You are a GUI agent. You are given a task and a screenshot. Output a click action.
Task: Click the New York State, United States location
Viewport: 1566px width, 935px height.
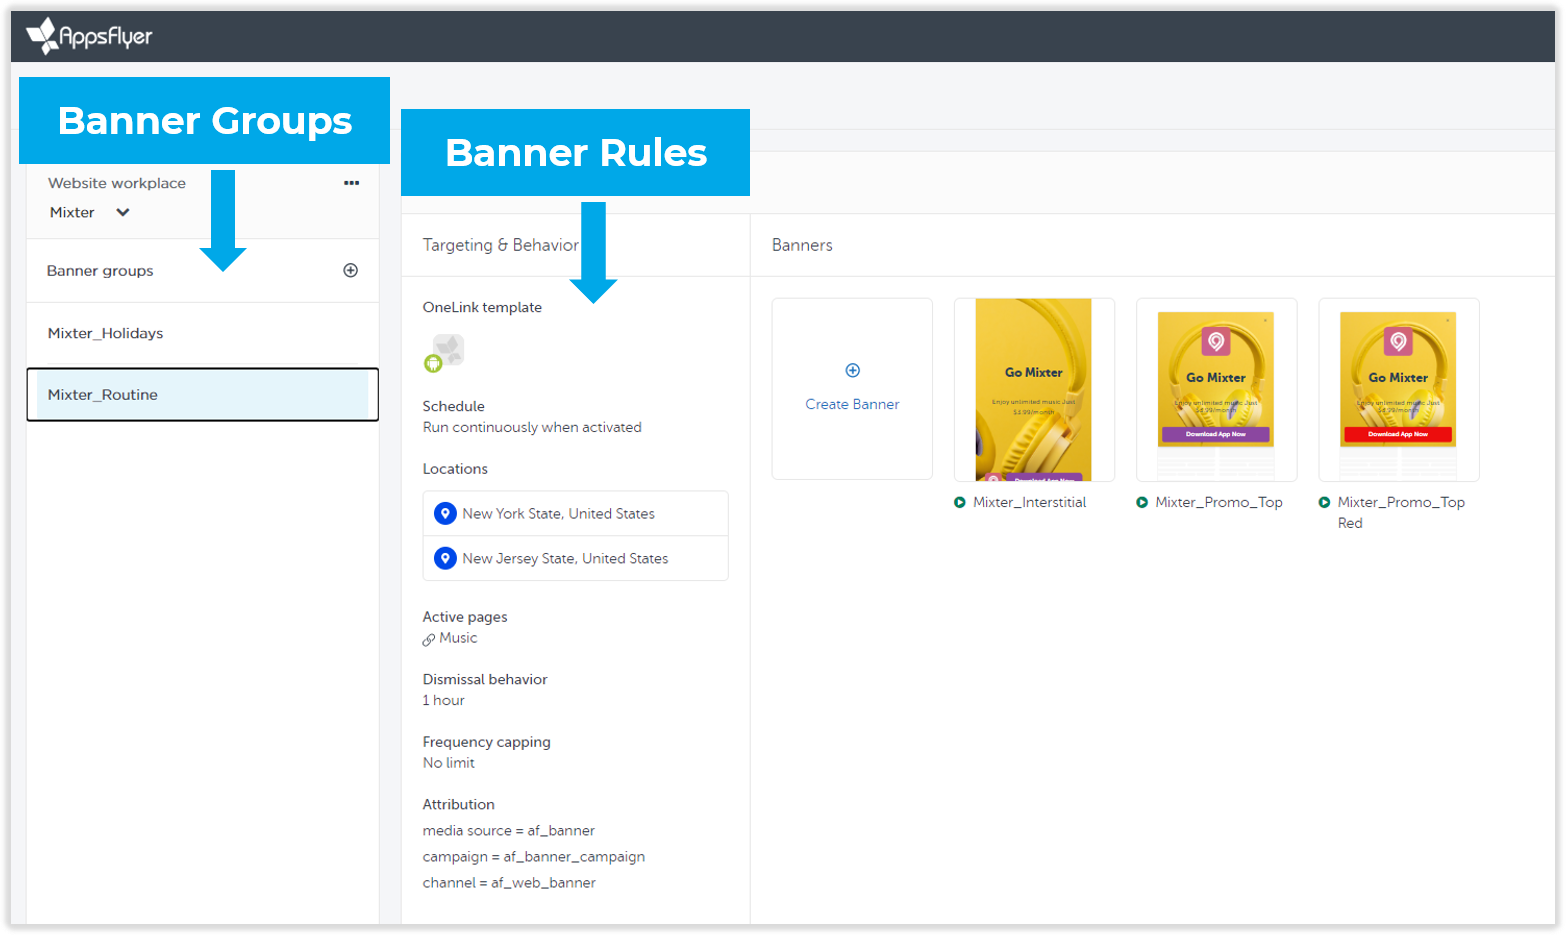pyautogui.click(x=575, y=513)
